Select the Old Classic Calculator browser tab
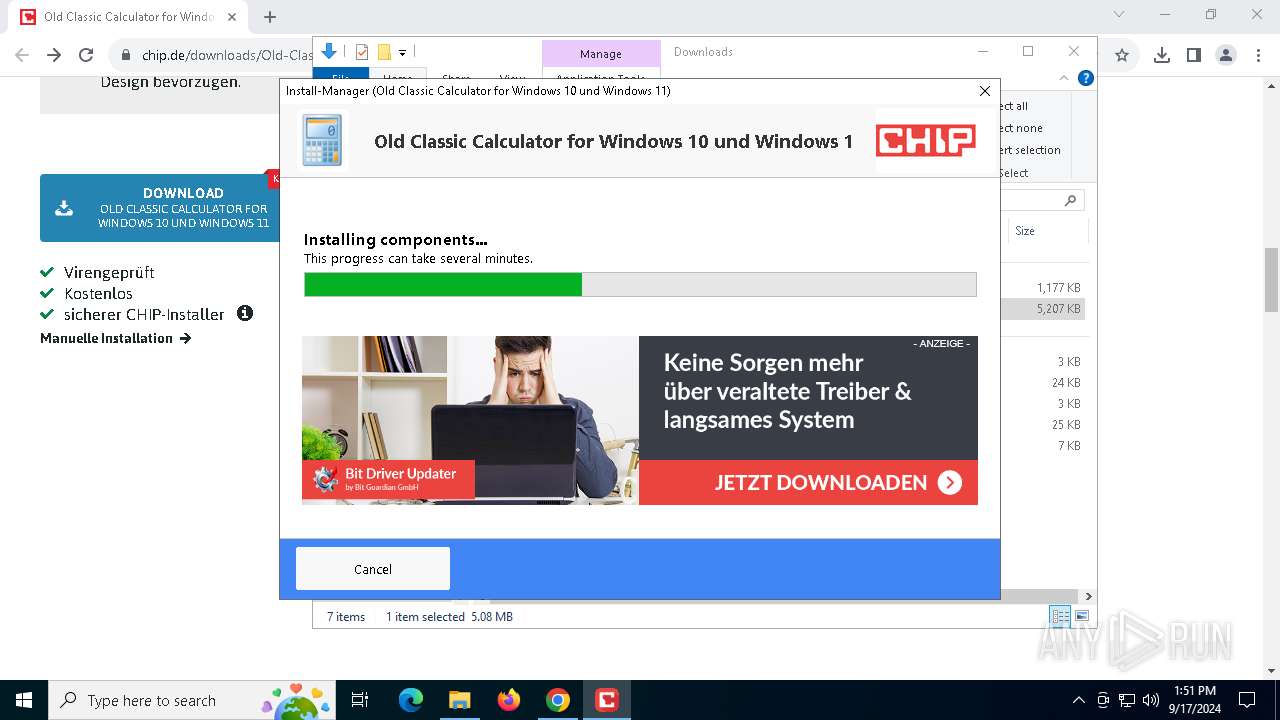This screenshot has height=720, width=1280. click(128, 17)
